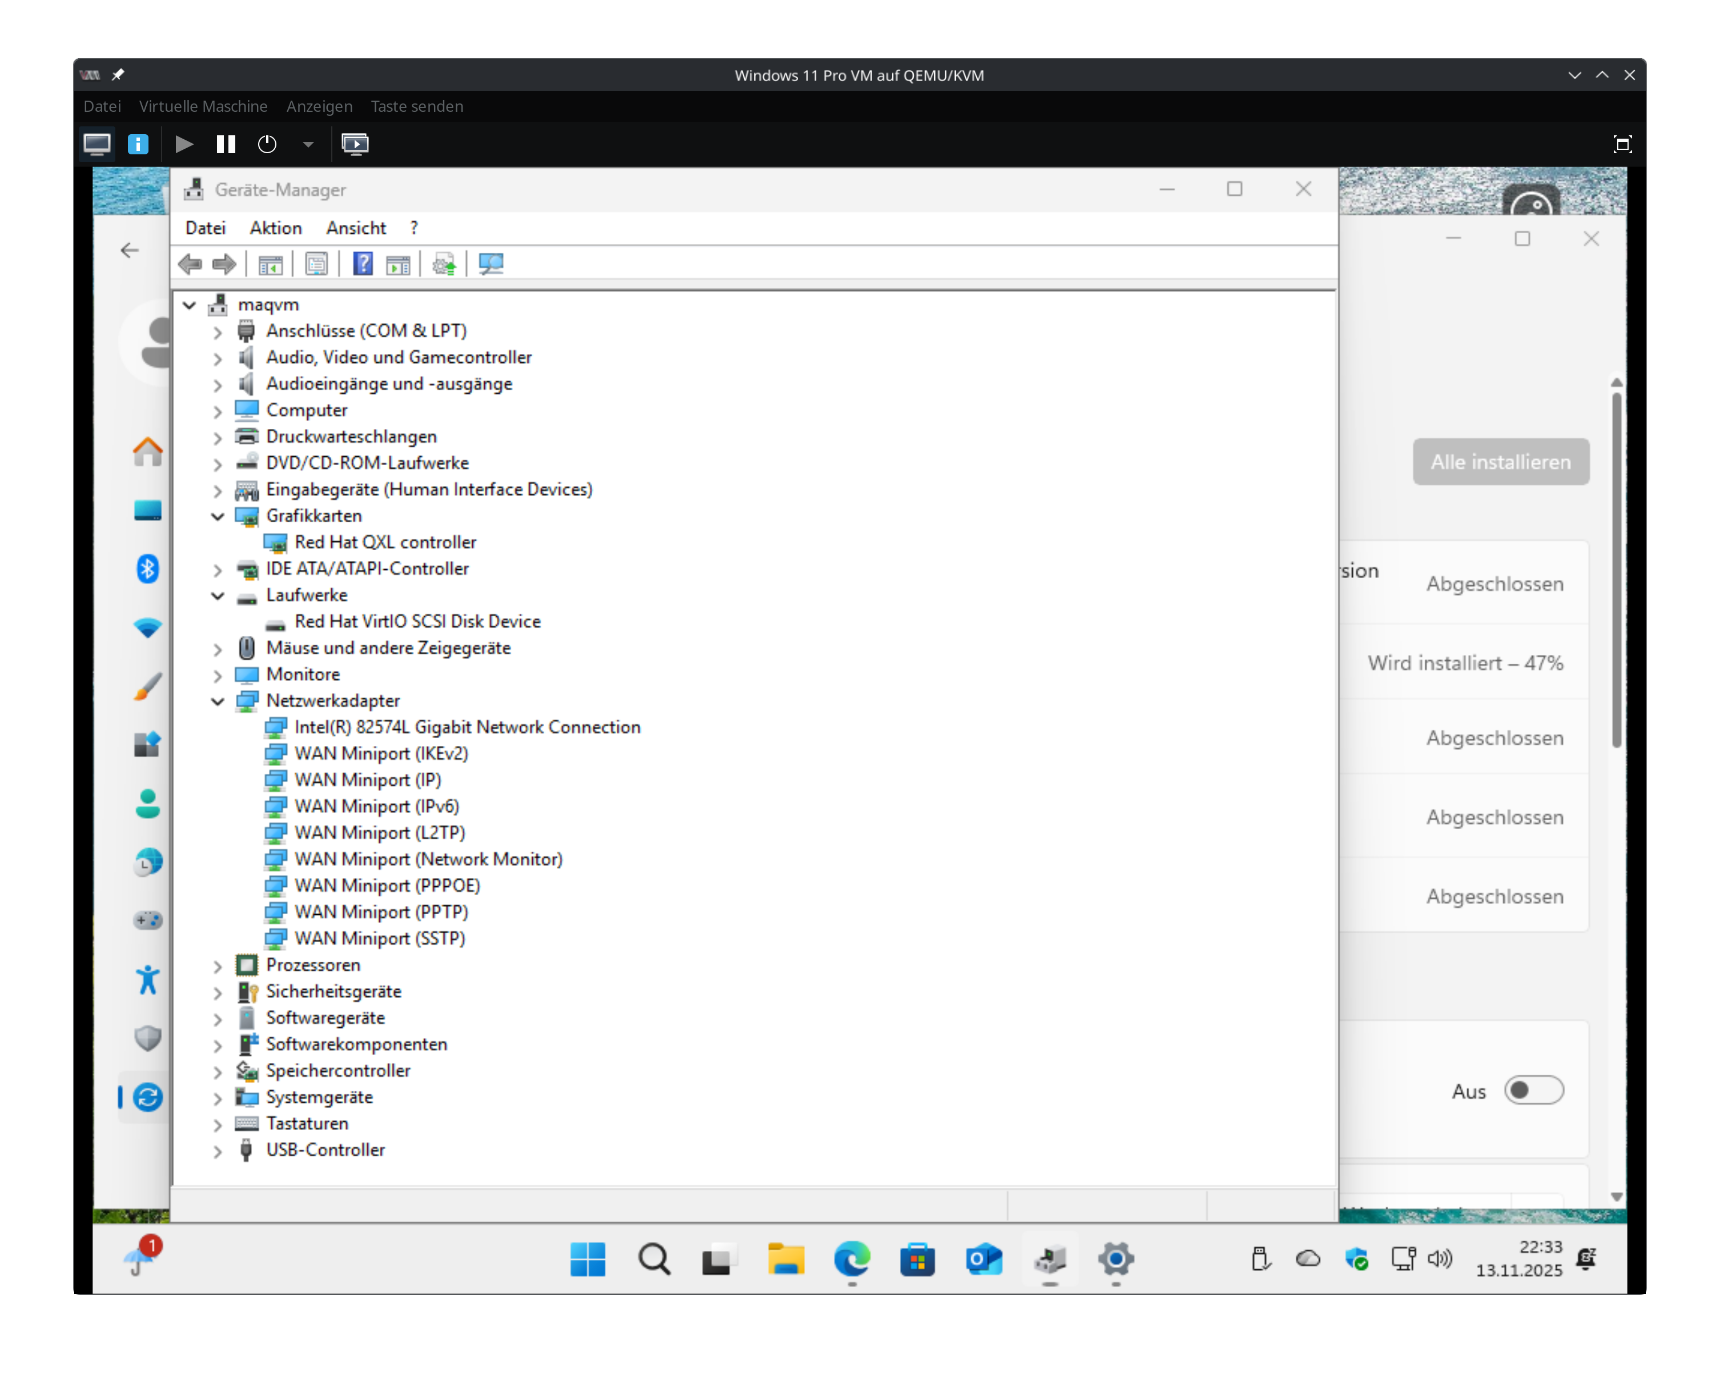Open Time & Language via clock-globe sidebar icon

[148, 862]
